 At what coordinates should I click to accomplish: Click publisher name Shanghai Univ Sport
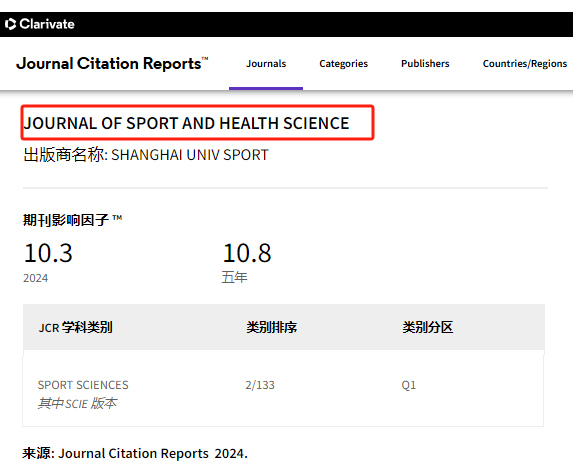190,155
